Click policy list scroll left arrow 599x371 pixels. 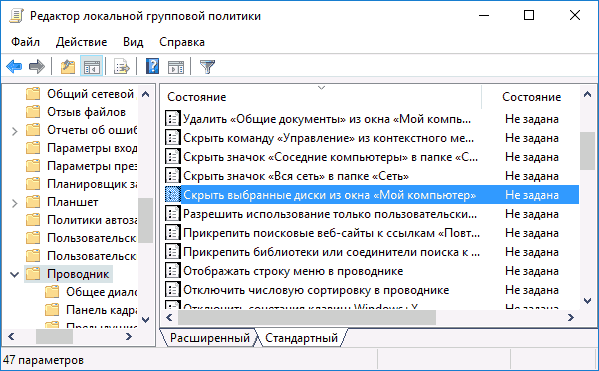tap(170, 317)
